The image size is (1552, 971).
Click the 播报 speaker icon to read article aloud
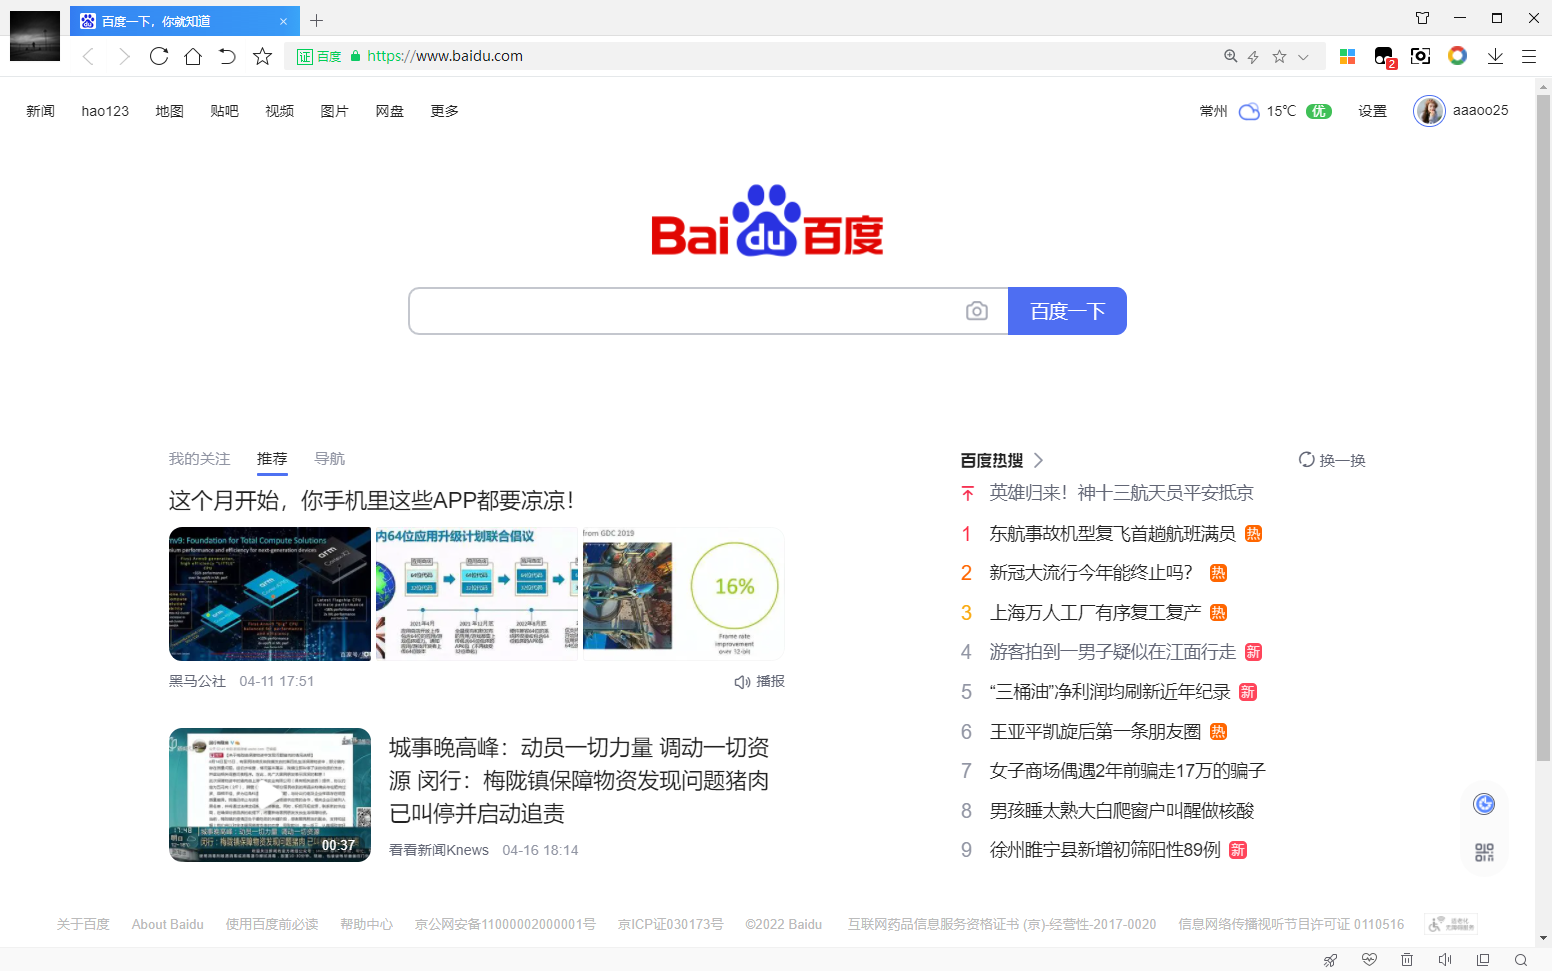(741, 681)
